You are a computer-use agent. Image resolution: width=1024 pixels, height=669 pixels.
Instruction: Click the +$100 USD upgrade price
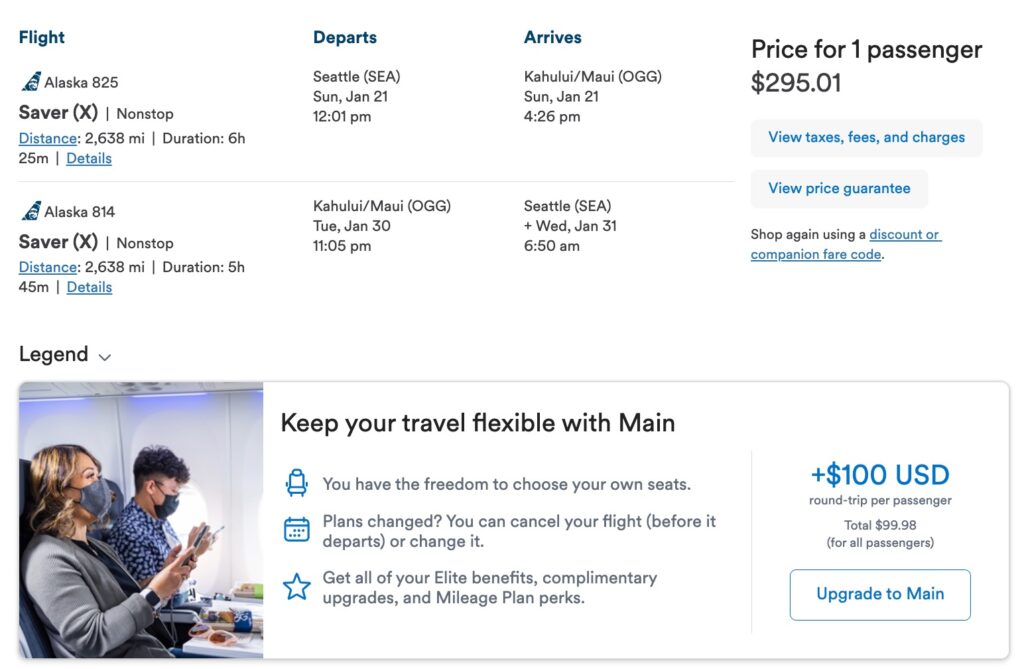click(879, 474)
